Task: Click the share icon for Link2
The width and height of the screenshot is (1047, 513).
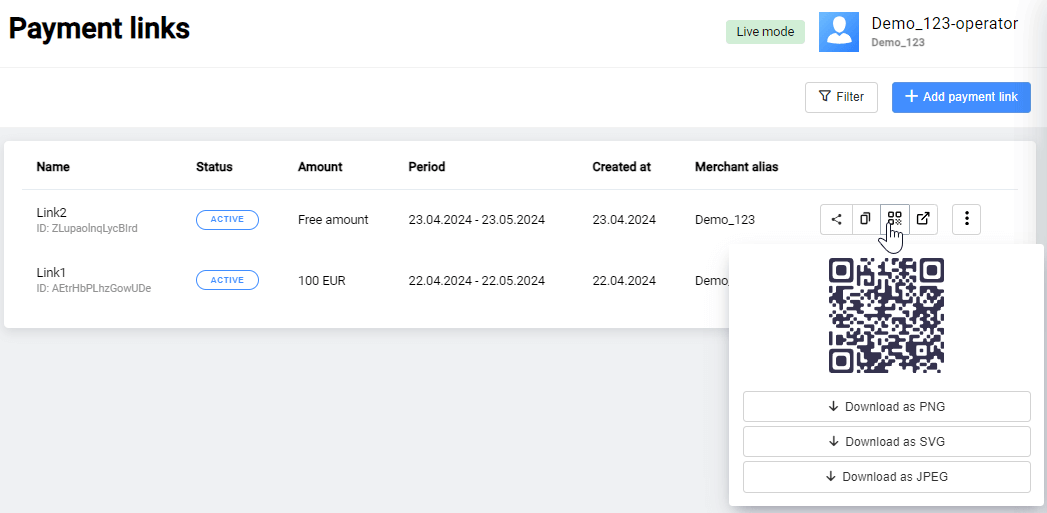Action: (x=836, y=219)
